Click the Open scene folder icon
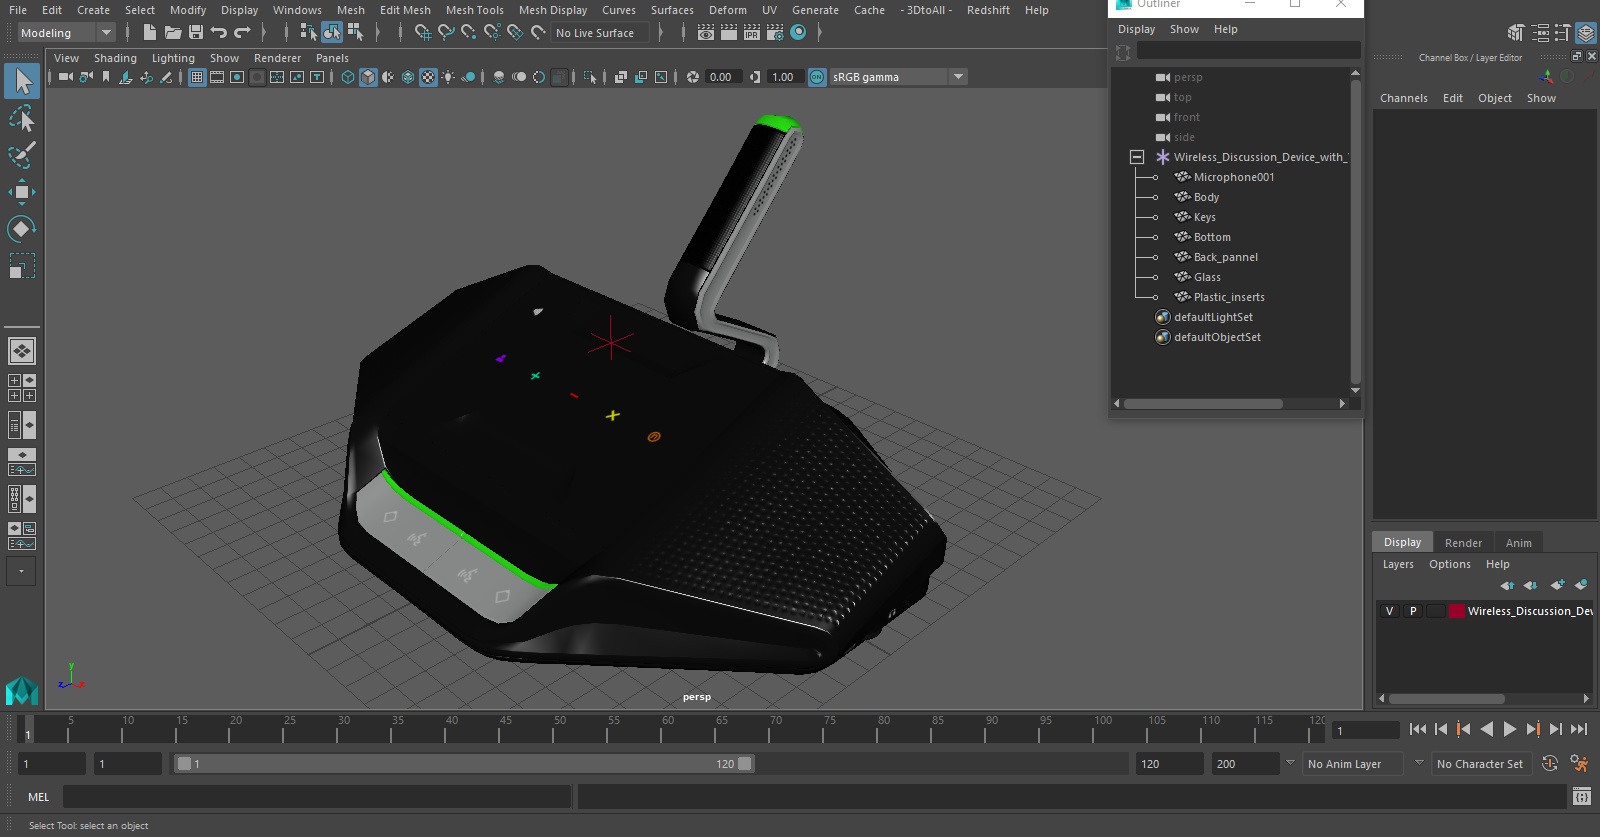This screenshot has height=837, width=1600. click(x=172, y=33)
